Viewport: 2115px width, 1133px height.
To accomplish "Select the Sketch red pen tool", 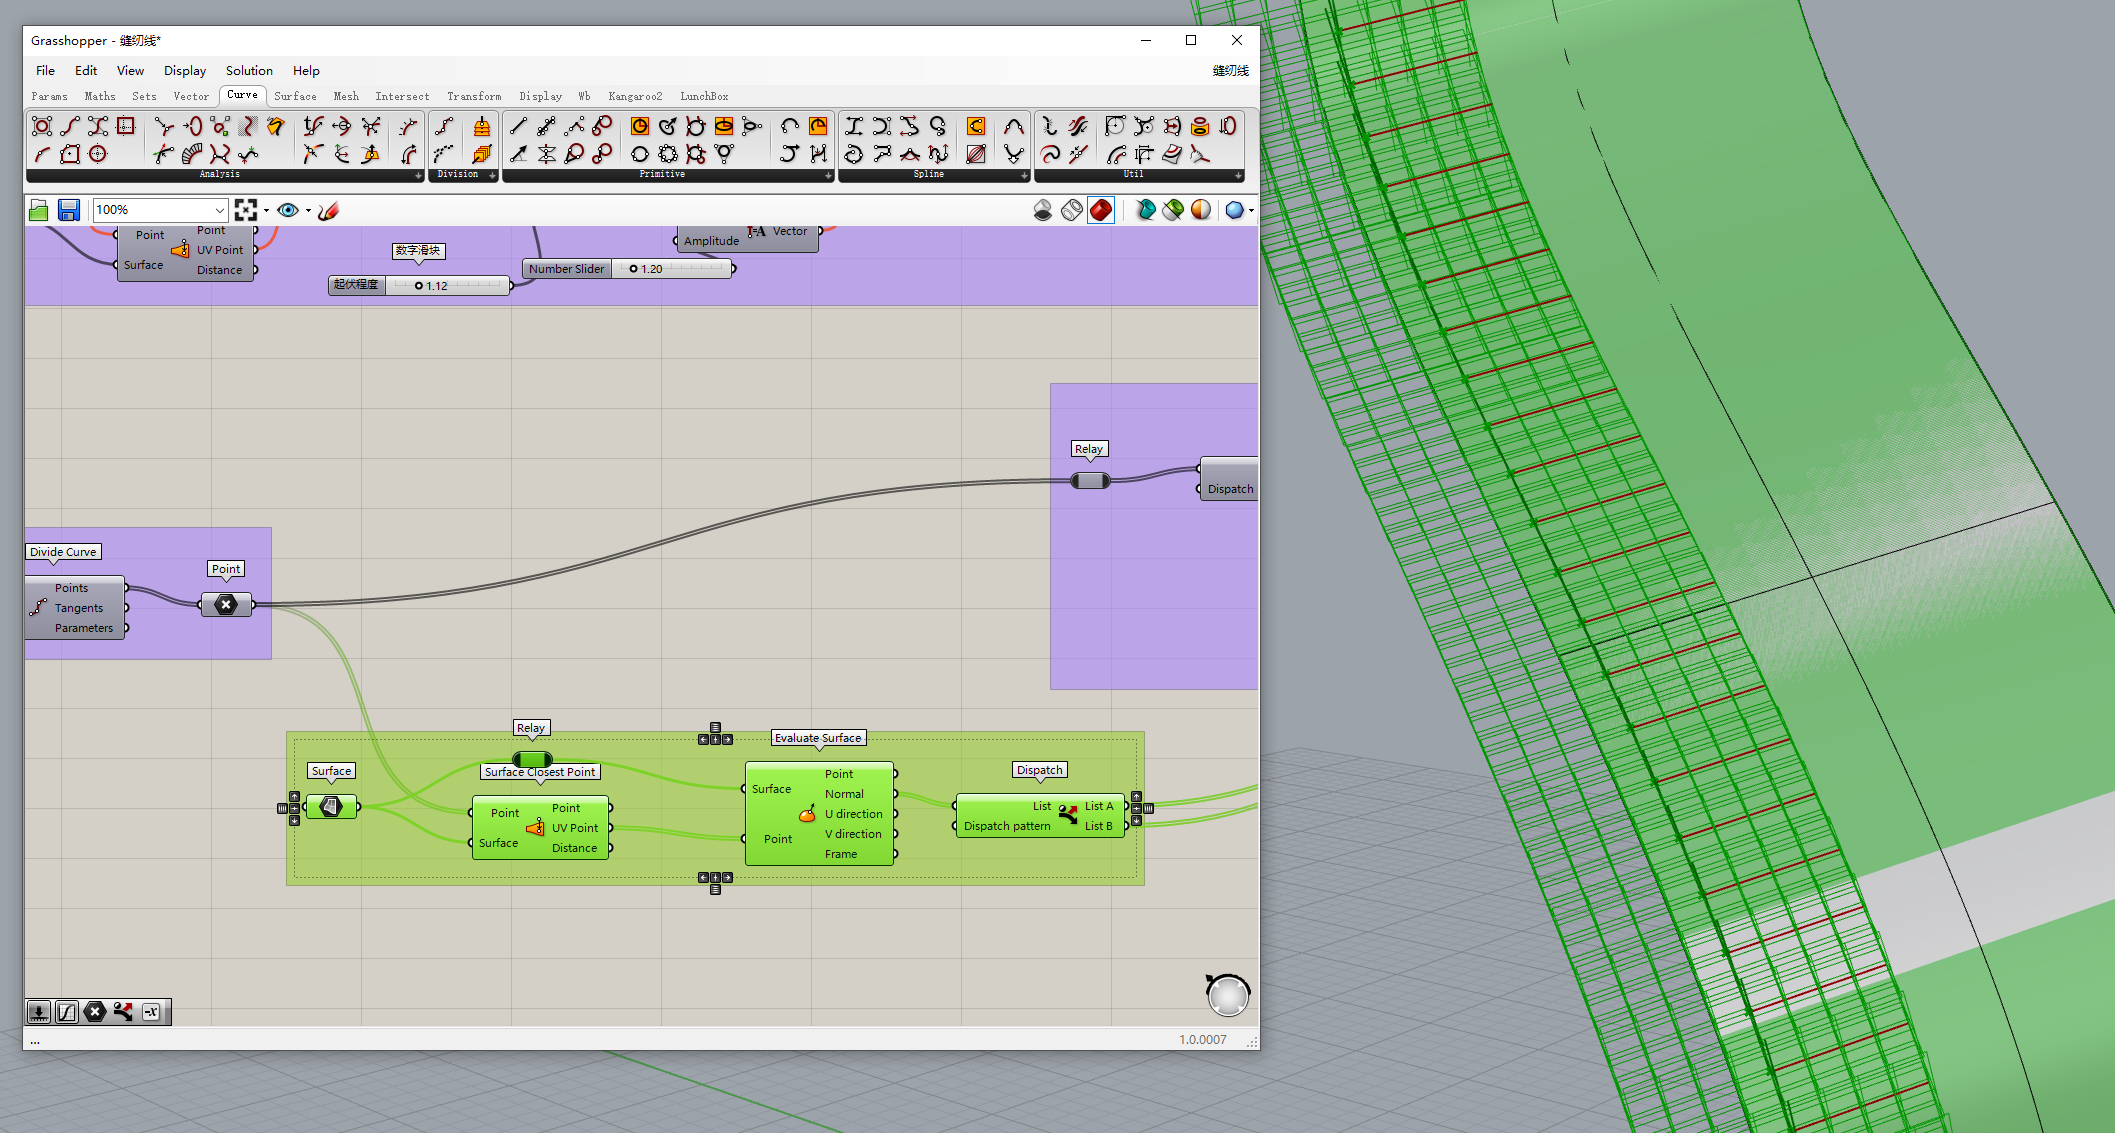I will click(329, 210).
